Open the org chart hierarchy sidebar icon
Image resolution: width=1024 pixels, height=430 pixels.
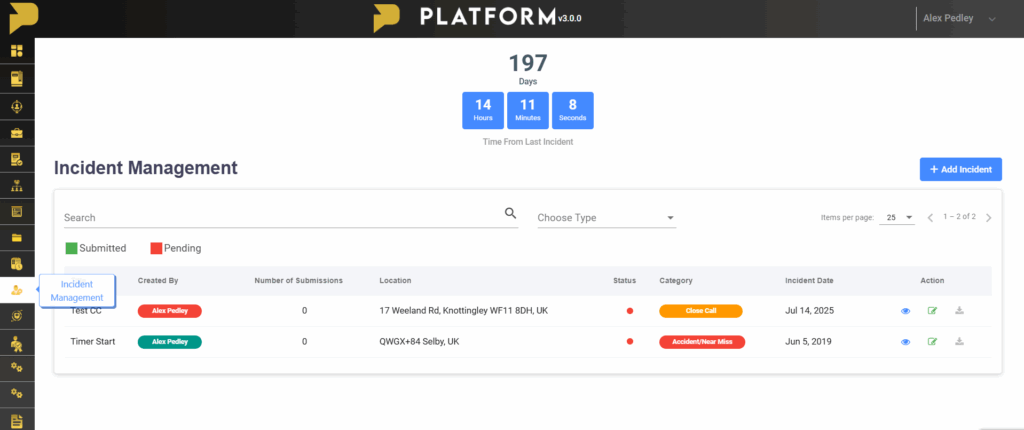click(17, 185)
